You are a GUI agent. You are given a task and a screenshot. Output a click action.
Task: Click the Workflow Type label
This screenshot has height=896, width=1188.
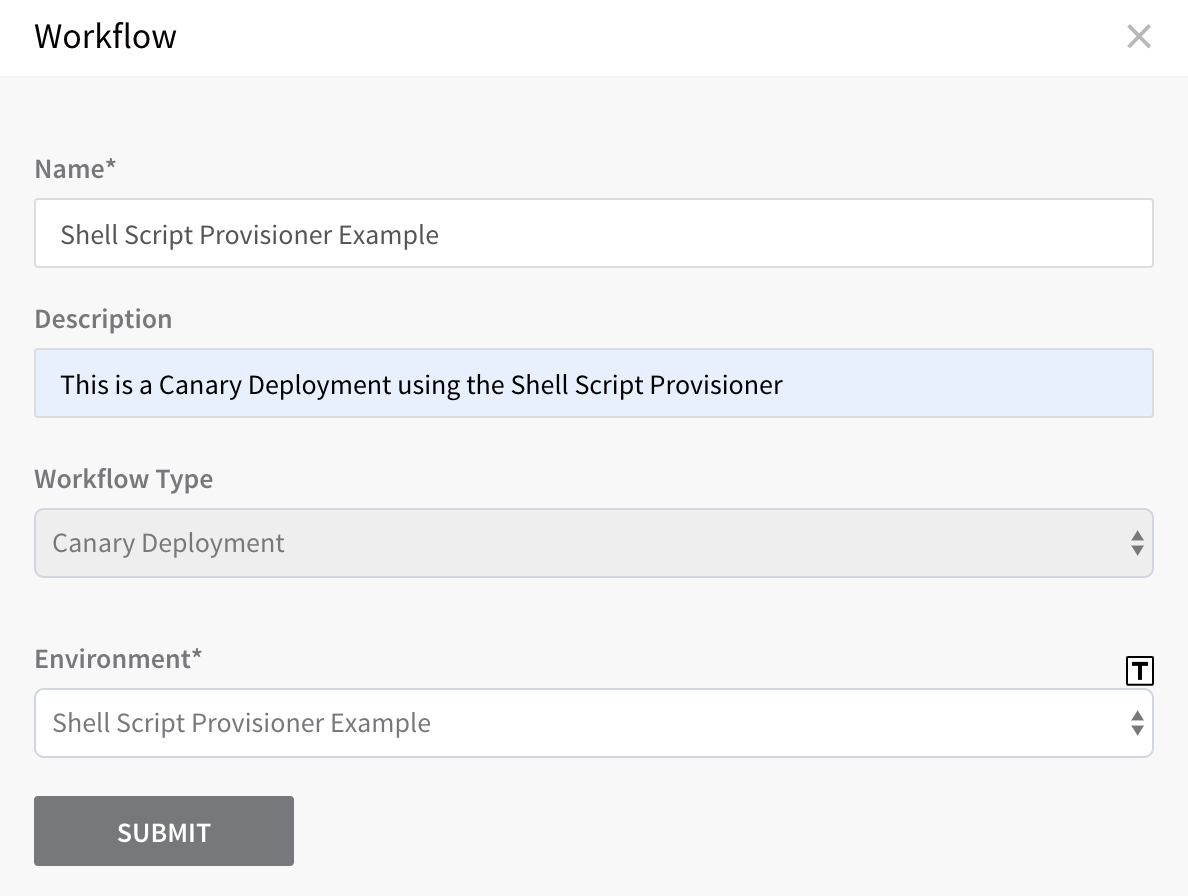(x=123, y=479)
